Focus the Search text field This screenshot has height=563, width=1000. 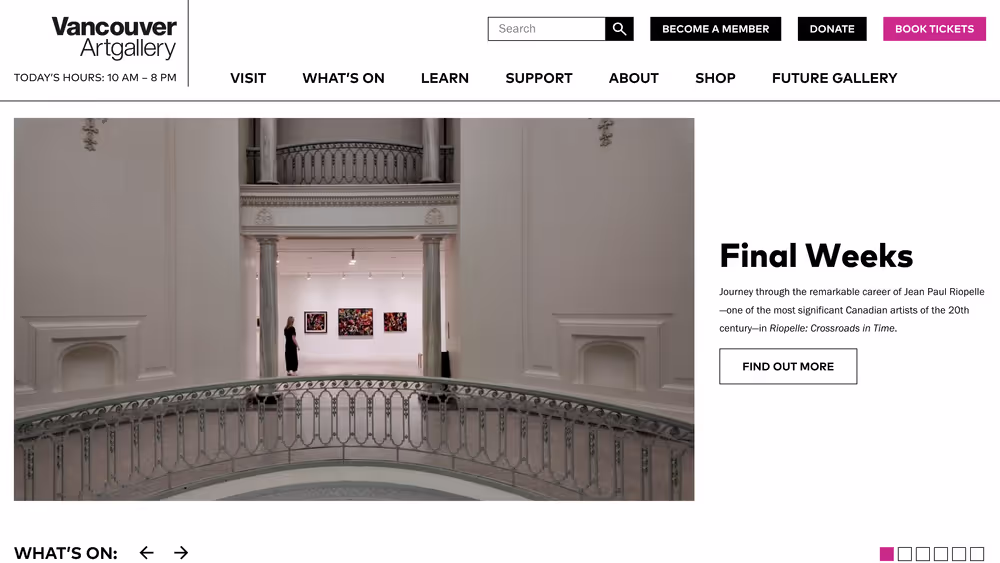tap(547, 29)
